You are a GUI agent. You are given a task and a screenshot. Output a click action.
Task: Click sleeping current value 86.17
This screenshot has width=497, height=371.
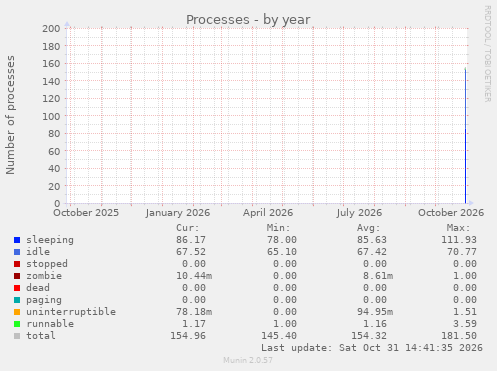coord(191,240)
